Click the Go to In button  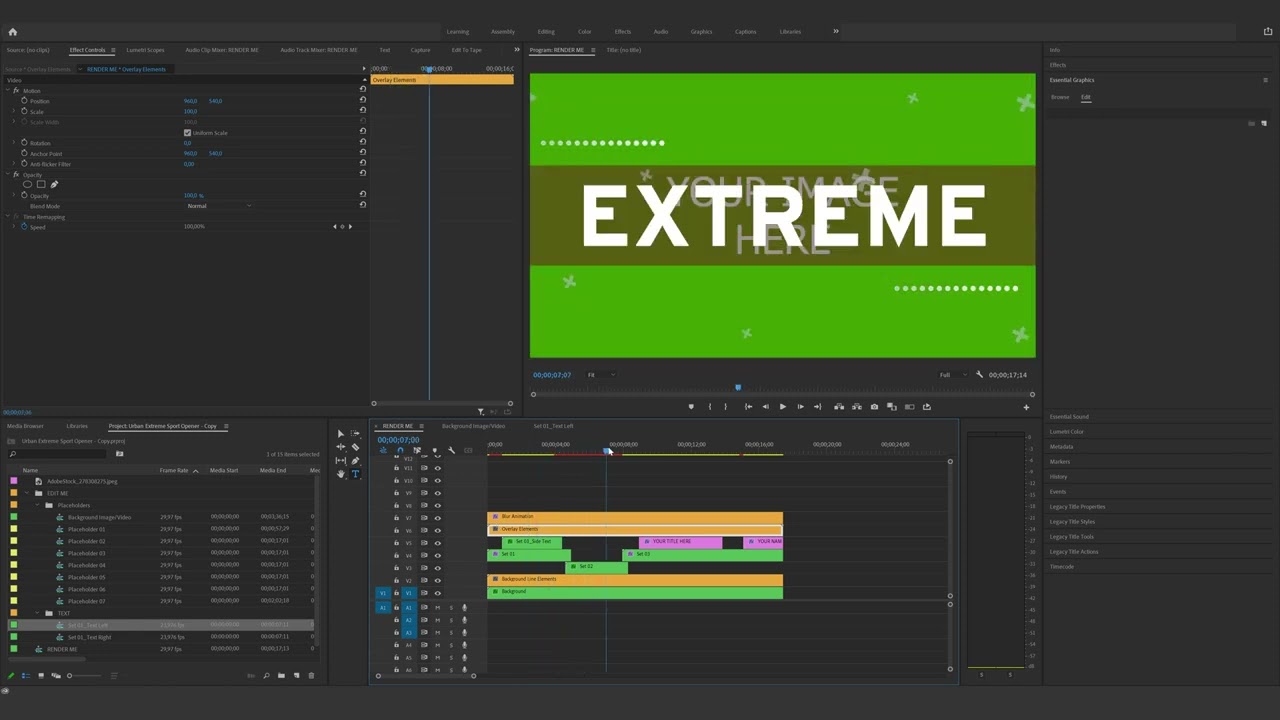(748, 407)
